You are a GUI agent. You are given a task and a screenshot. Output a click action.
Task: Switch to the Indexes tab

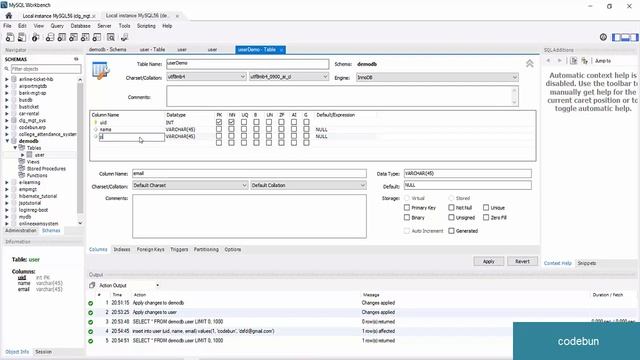[x=122, y=249]
